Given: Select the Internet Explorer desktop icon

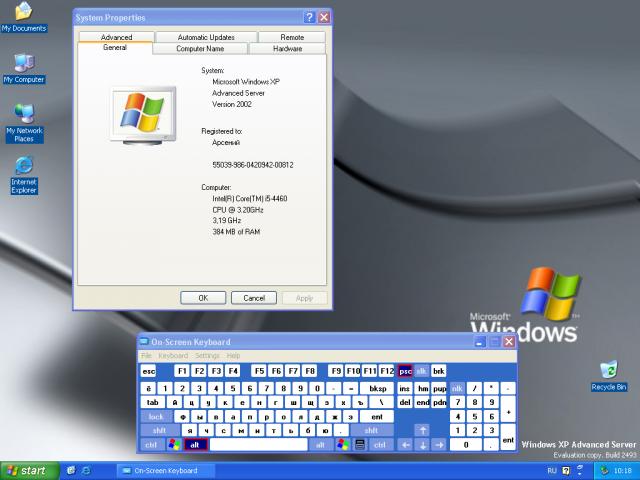Looking at the screenshot, I should pyautogui.click(x=24, y=176).
